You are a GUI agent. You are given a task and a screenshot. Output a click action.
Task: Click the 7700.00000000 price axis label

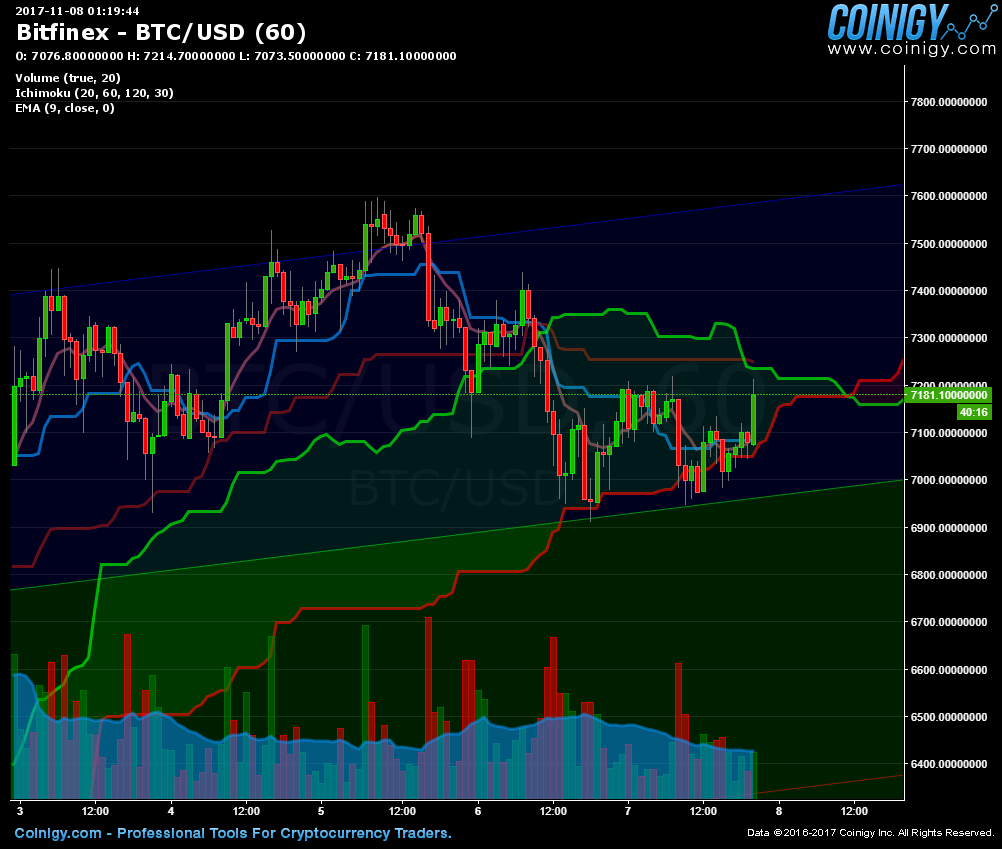(949, 149)
